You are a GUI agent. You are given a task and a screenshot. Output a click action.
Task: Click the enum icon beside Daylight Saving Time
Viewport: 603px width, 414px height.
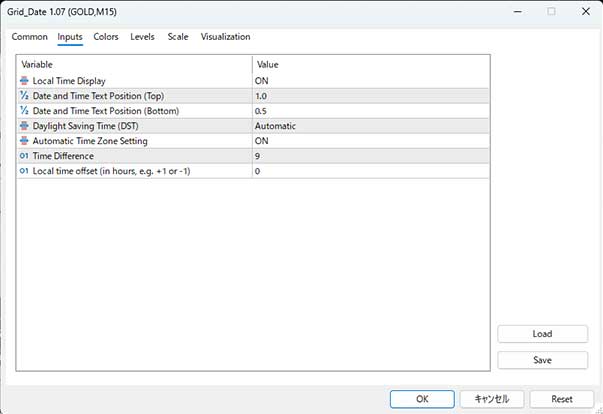point(24,126)
